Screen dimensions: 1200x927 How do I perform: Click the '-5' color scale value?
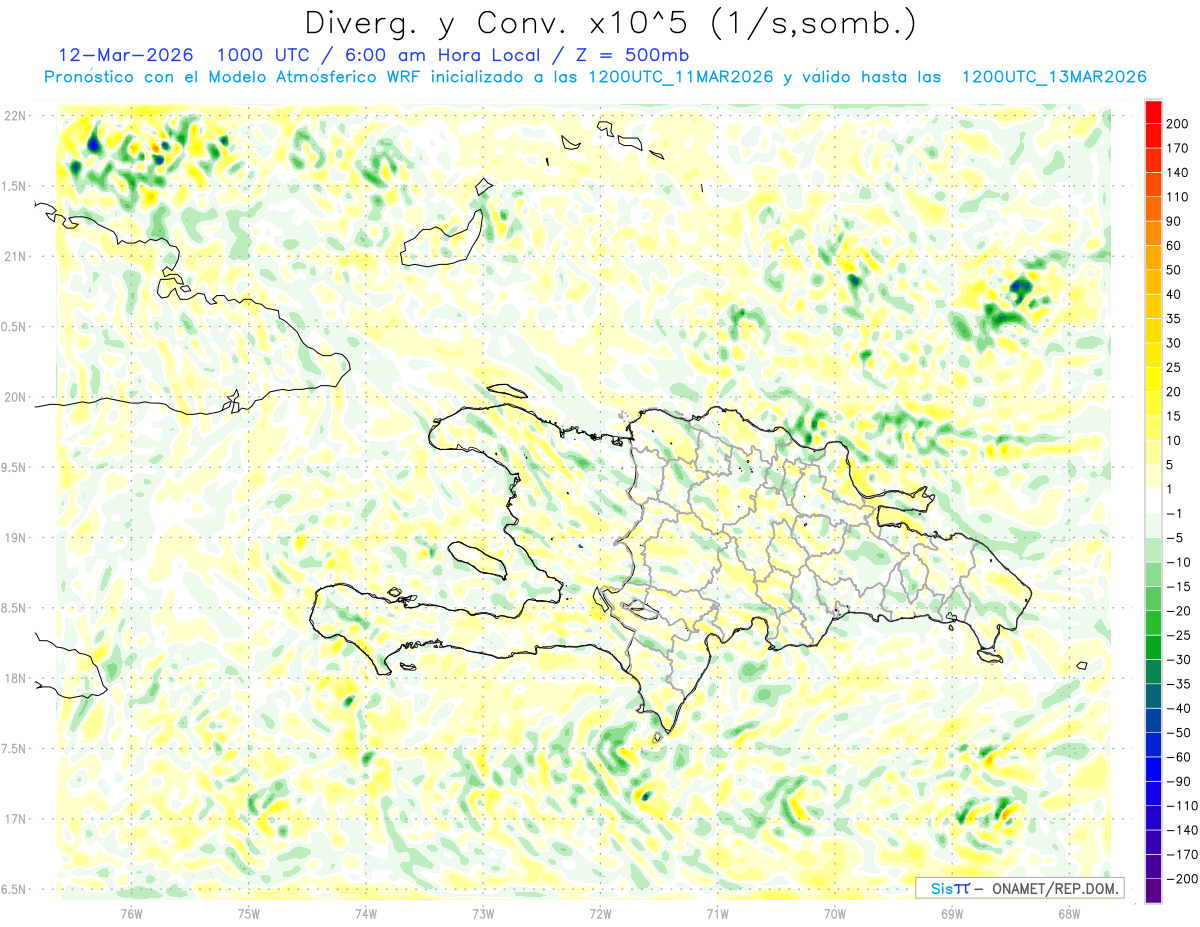(1176, 538)
